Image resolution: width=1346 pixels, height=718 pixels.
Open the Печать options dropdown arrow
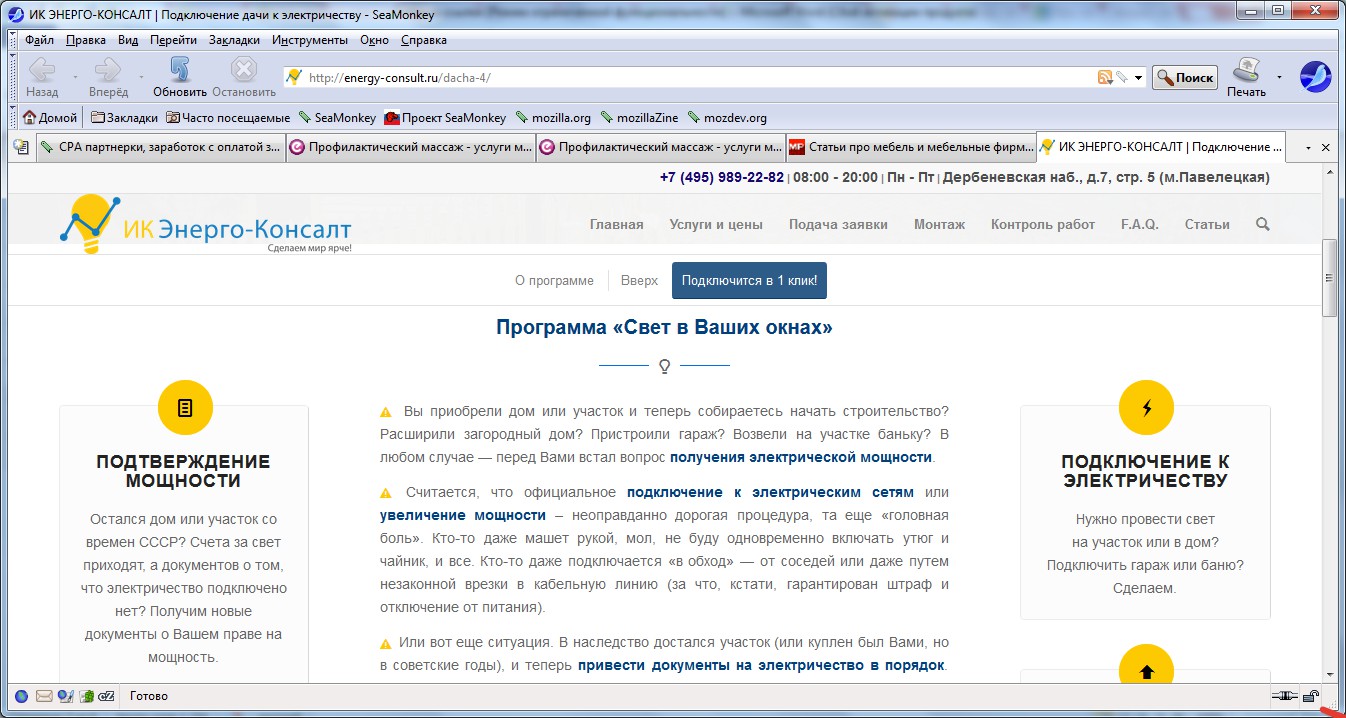coord(1279,77)
